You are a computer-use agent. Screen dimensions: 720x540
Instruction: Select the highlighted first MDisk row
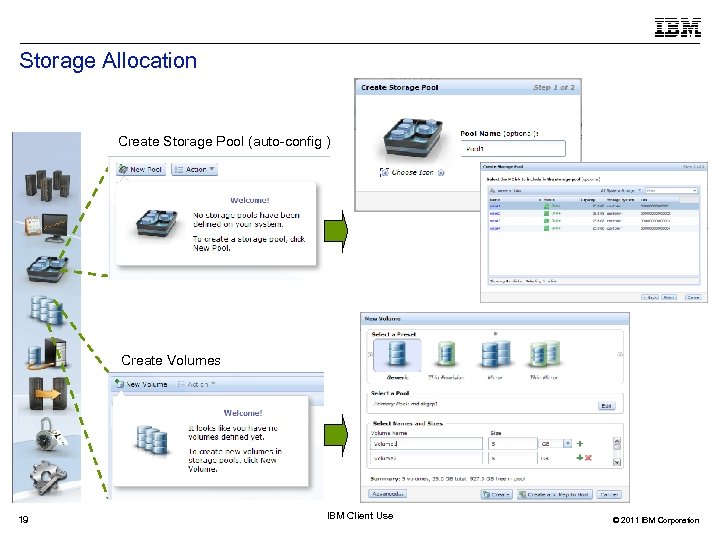594,206
